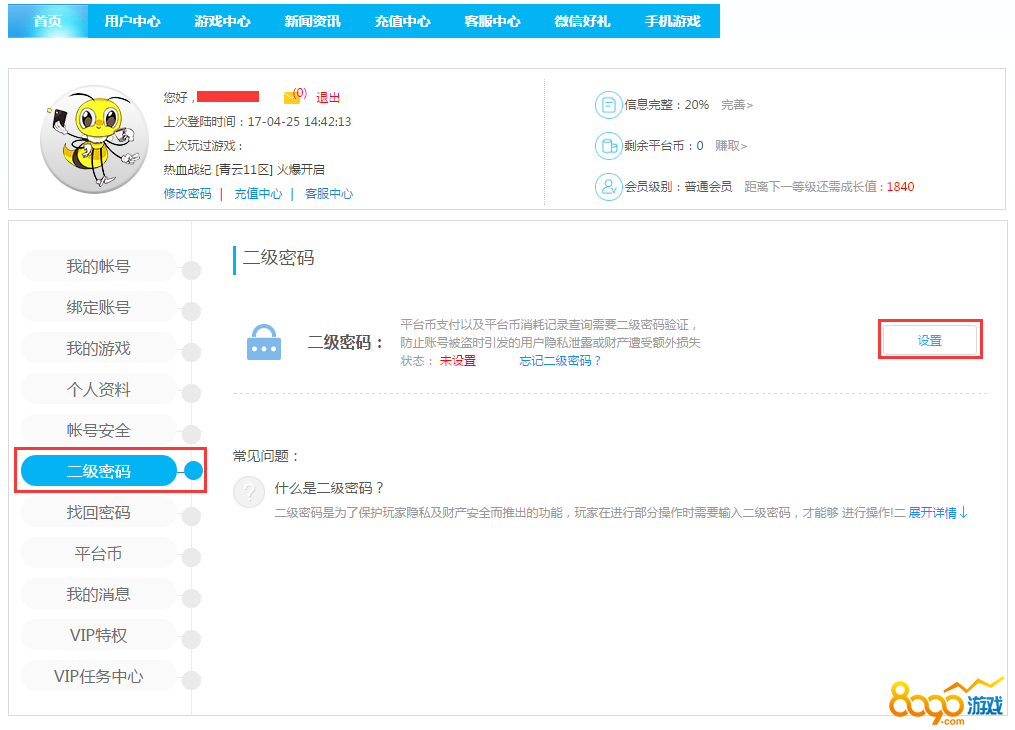Expand details with 展开详情 link

click(938, 513)
